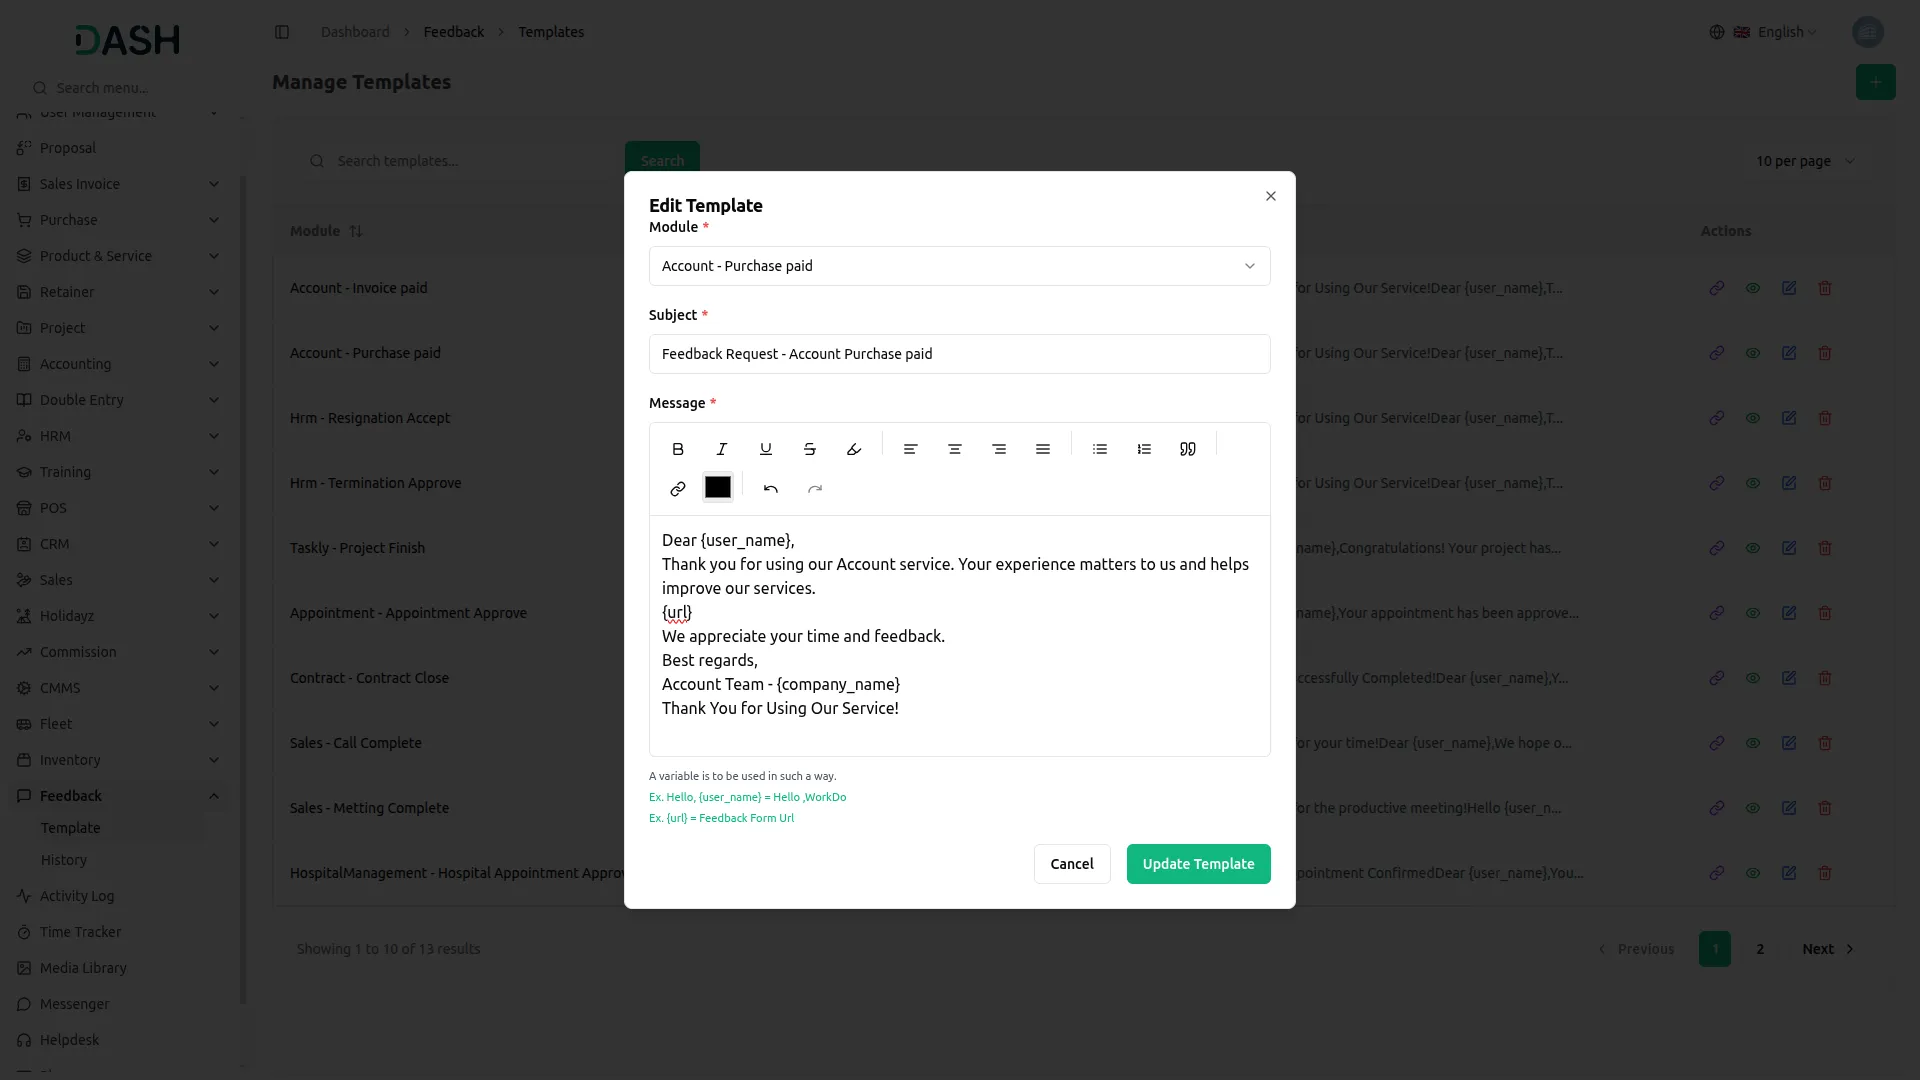
Task: Click the insert link icon
Action: 678,489
